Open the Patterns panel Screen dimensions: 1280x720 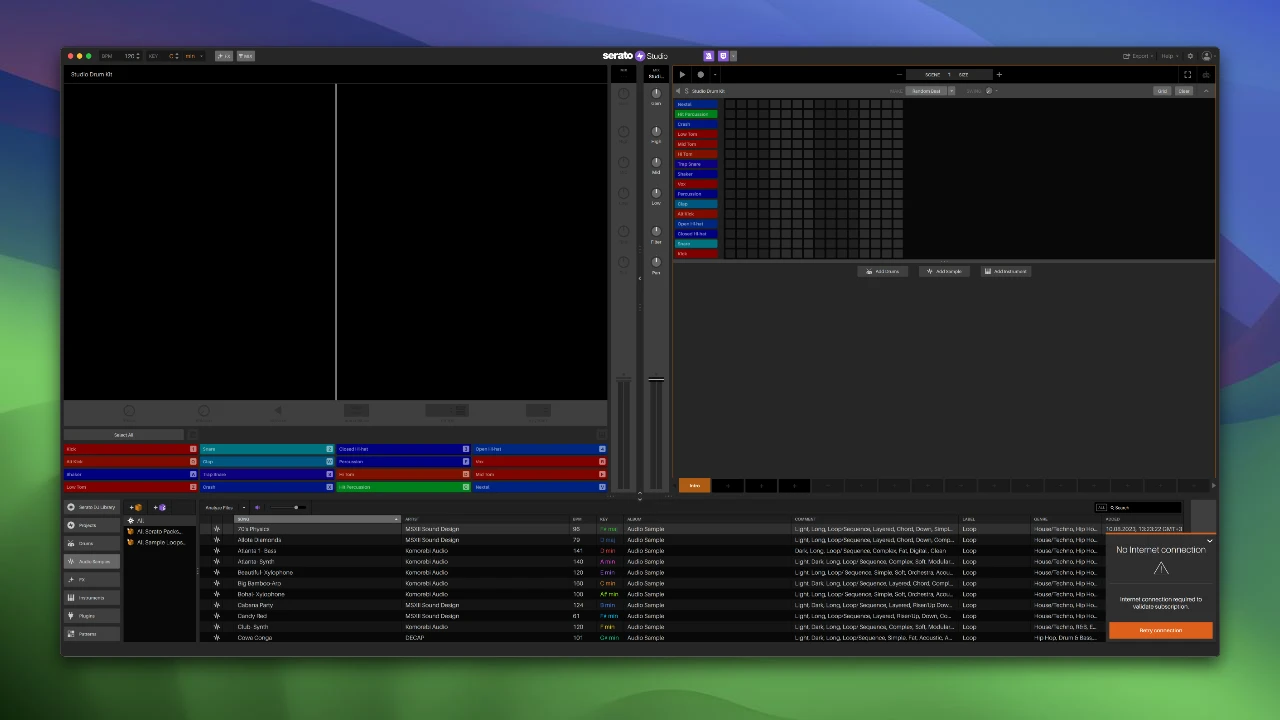88,634
